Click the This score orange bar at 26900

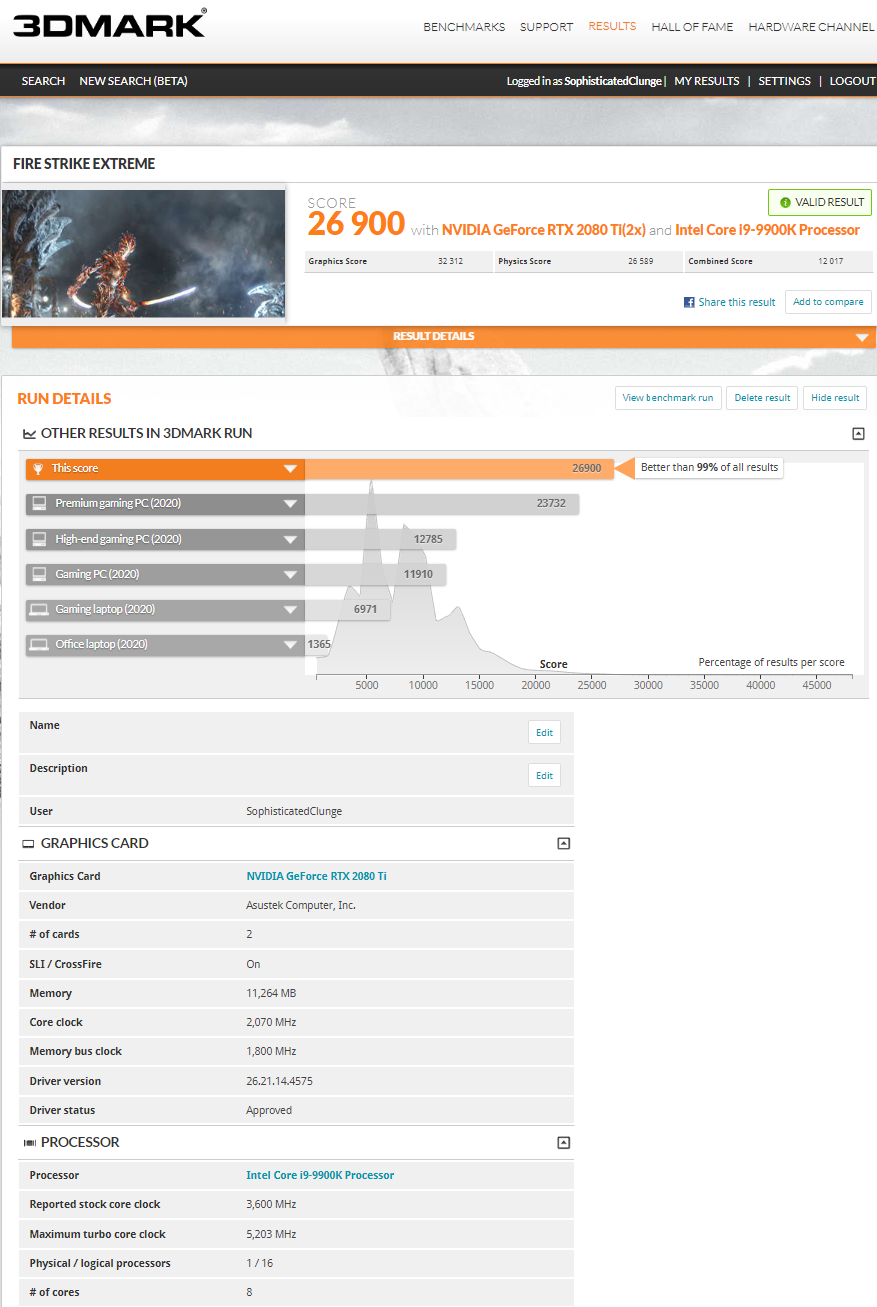tap(460, 468)
